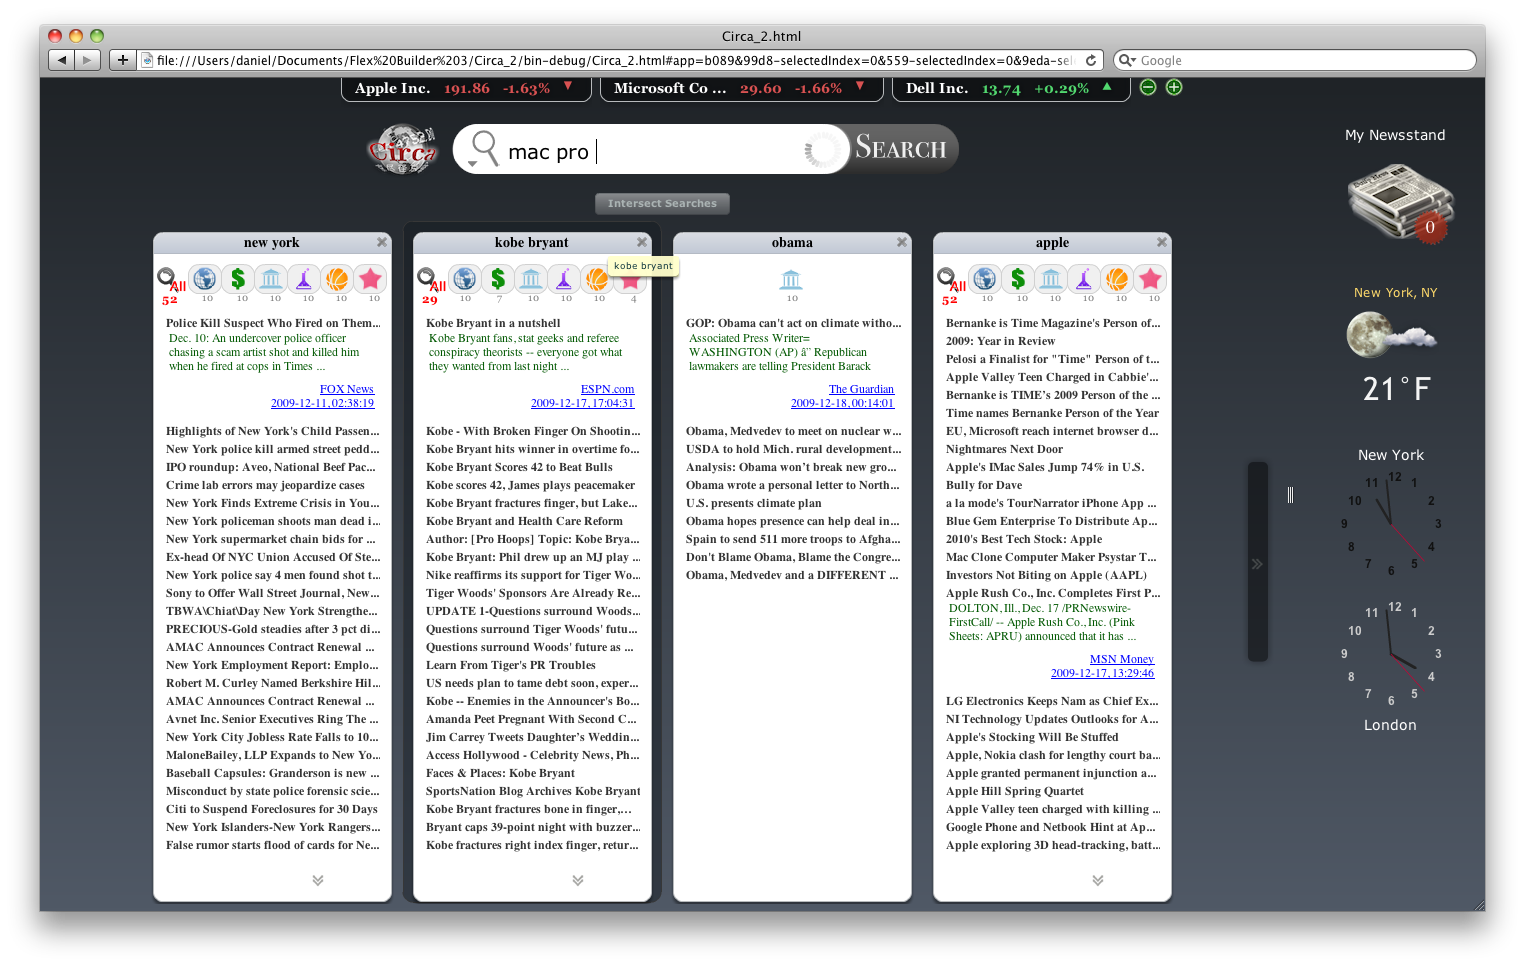Viewport: 1525px width, 966px height.
Task: Filter kobe bryant panel by science flask icon
Action: (564, 279)
